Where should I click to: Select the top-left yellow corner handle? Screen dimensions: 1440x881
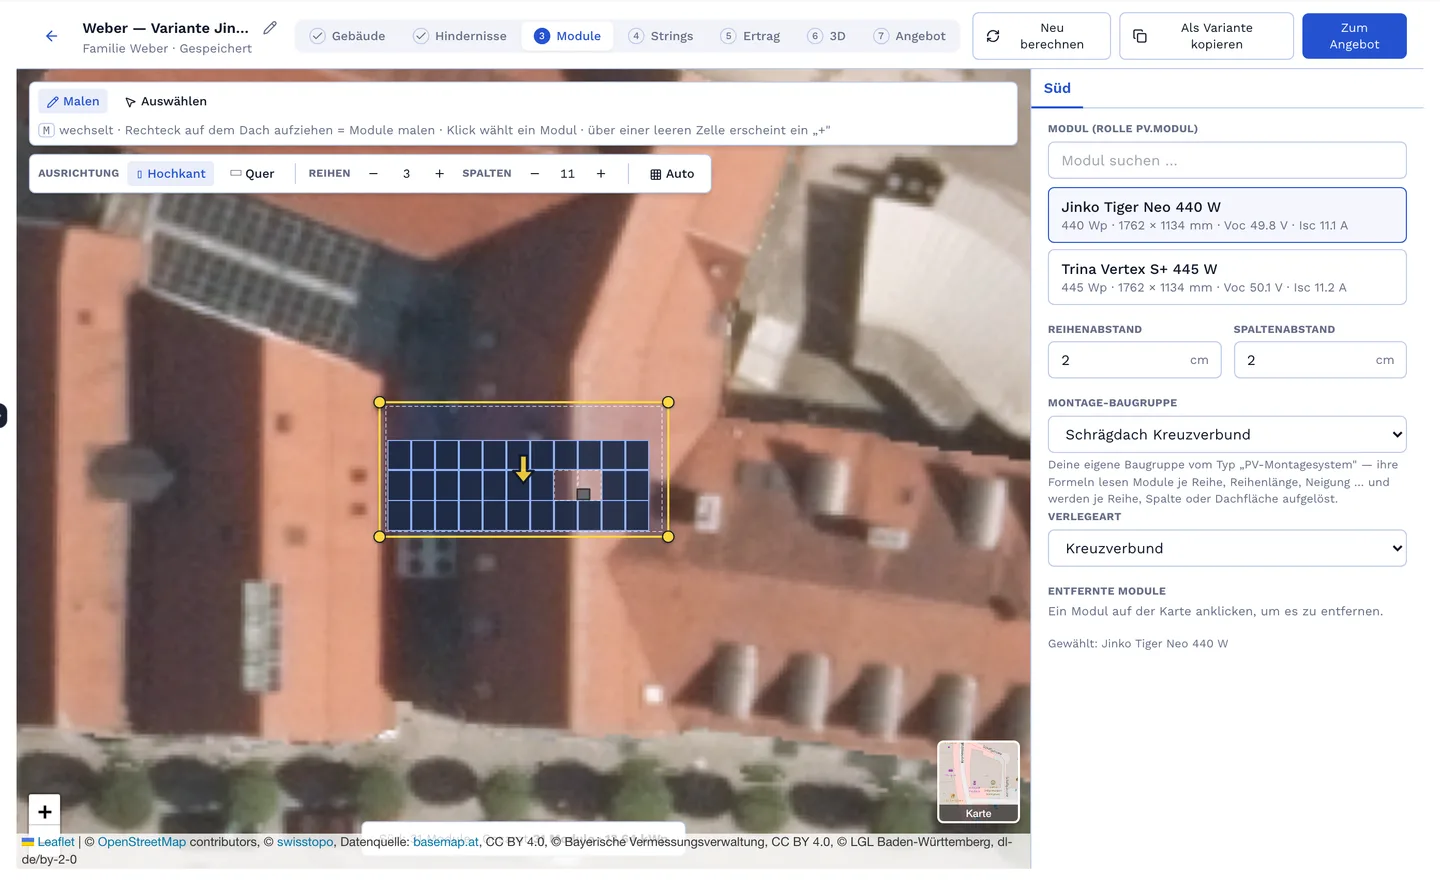pyautogui.click(x=379, y=402)
